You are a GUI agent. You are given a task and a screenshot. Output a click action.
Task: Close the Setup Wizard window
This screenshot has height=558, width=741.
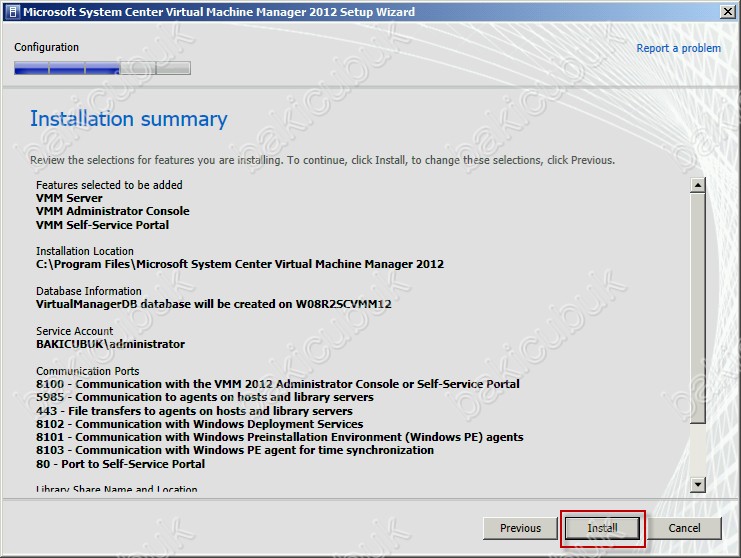(728, 11)
